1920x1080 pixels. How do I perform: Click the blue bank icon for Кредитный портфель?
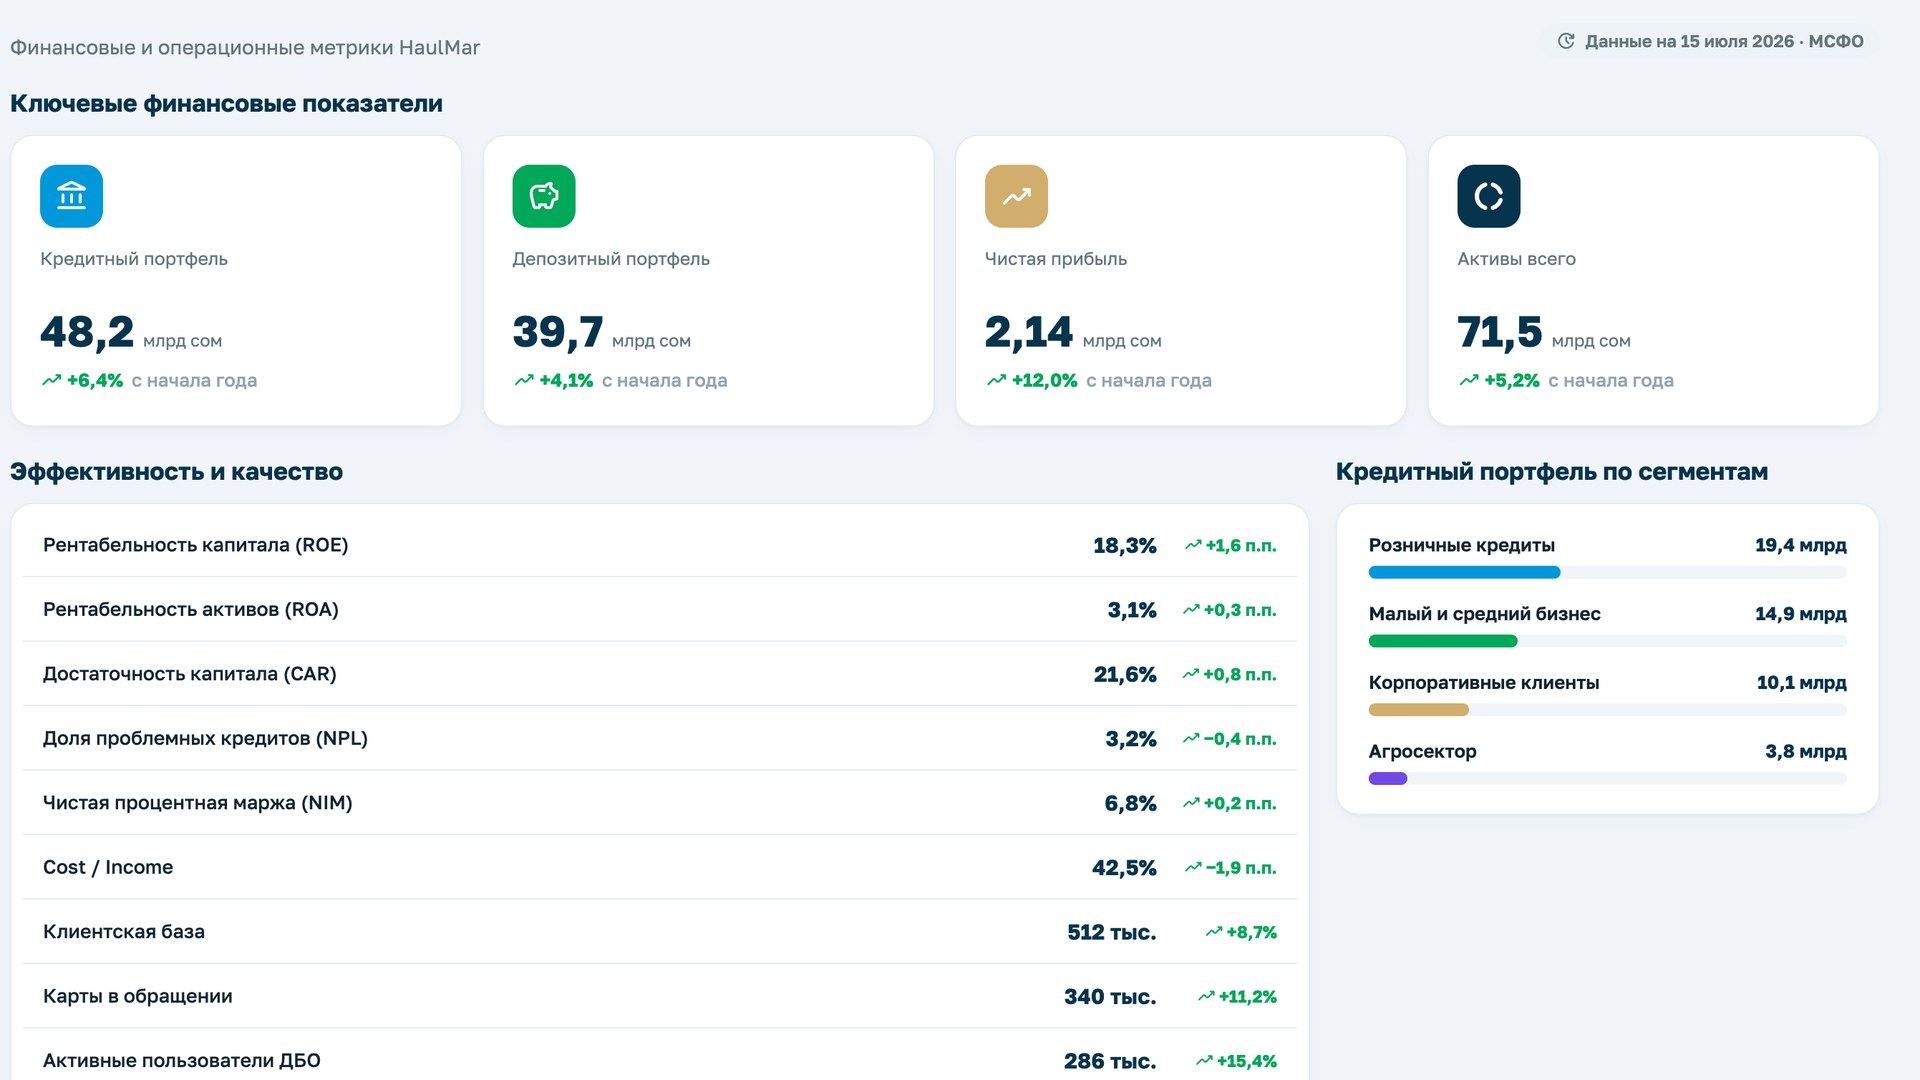click(x=71, y=196)
